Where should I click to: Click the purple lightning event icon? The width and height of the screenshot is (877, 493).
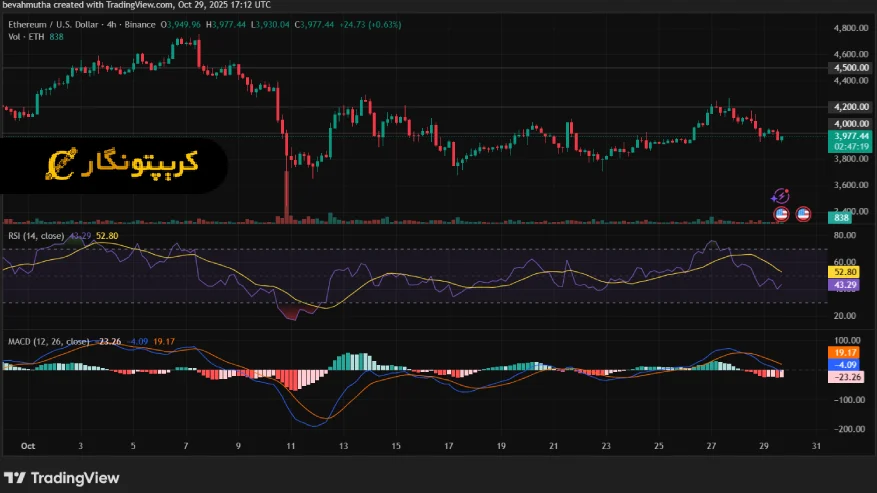coord(781,198)
